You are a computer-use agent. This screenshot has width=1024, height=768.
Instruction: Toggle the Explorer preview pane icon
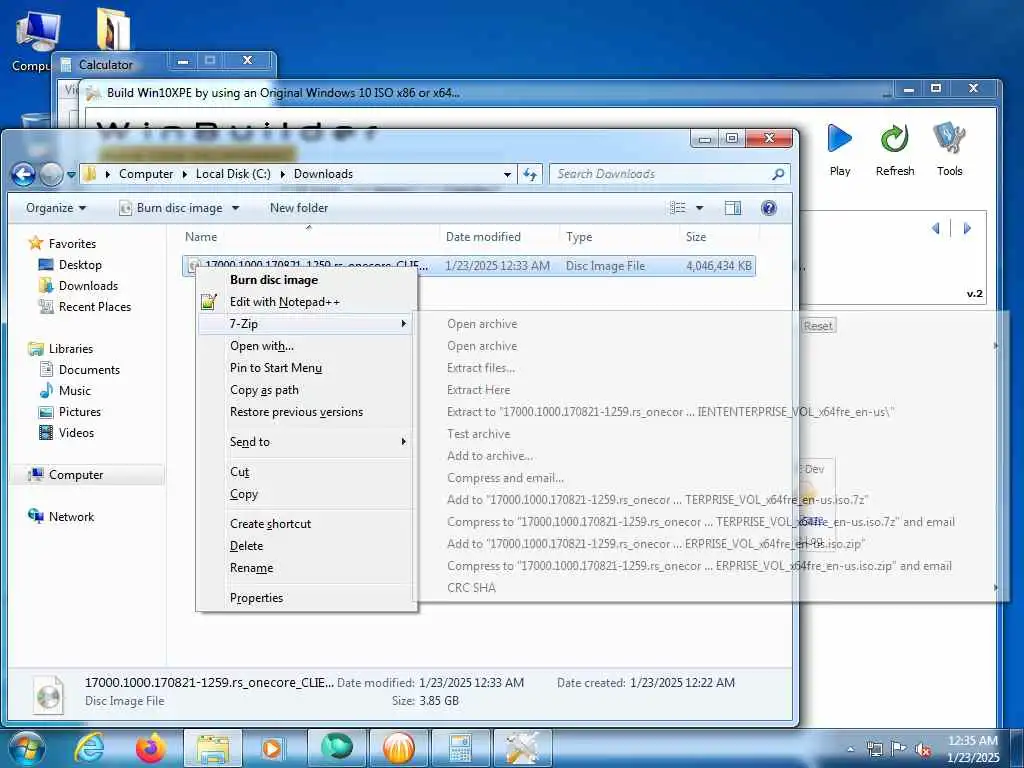(733, 208)
